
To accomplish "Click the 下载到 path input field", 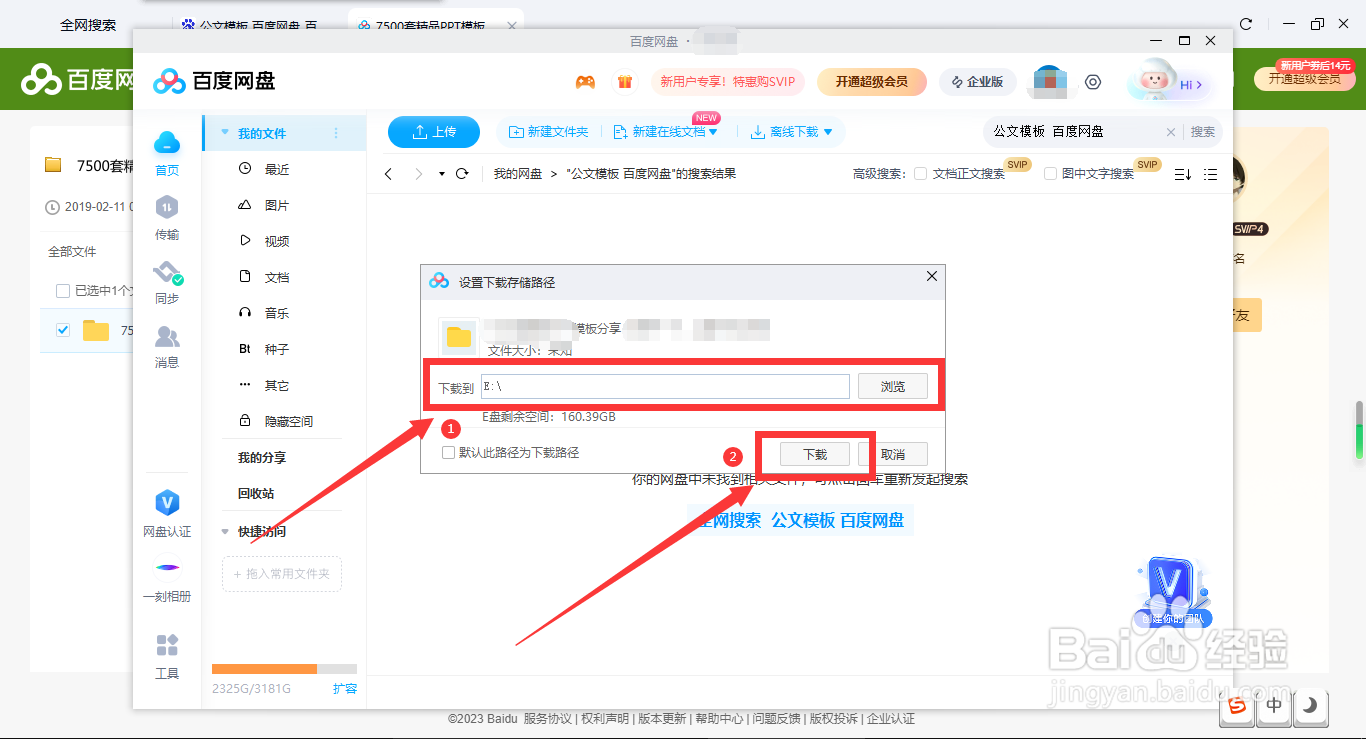I will [665, 386].
